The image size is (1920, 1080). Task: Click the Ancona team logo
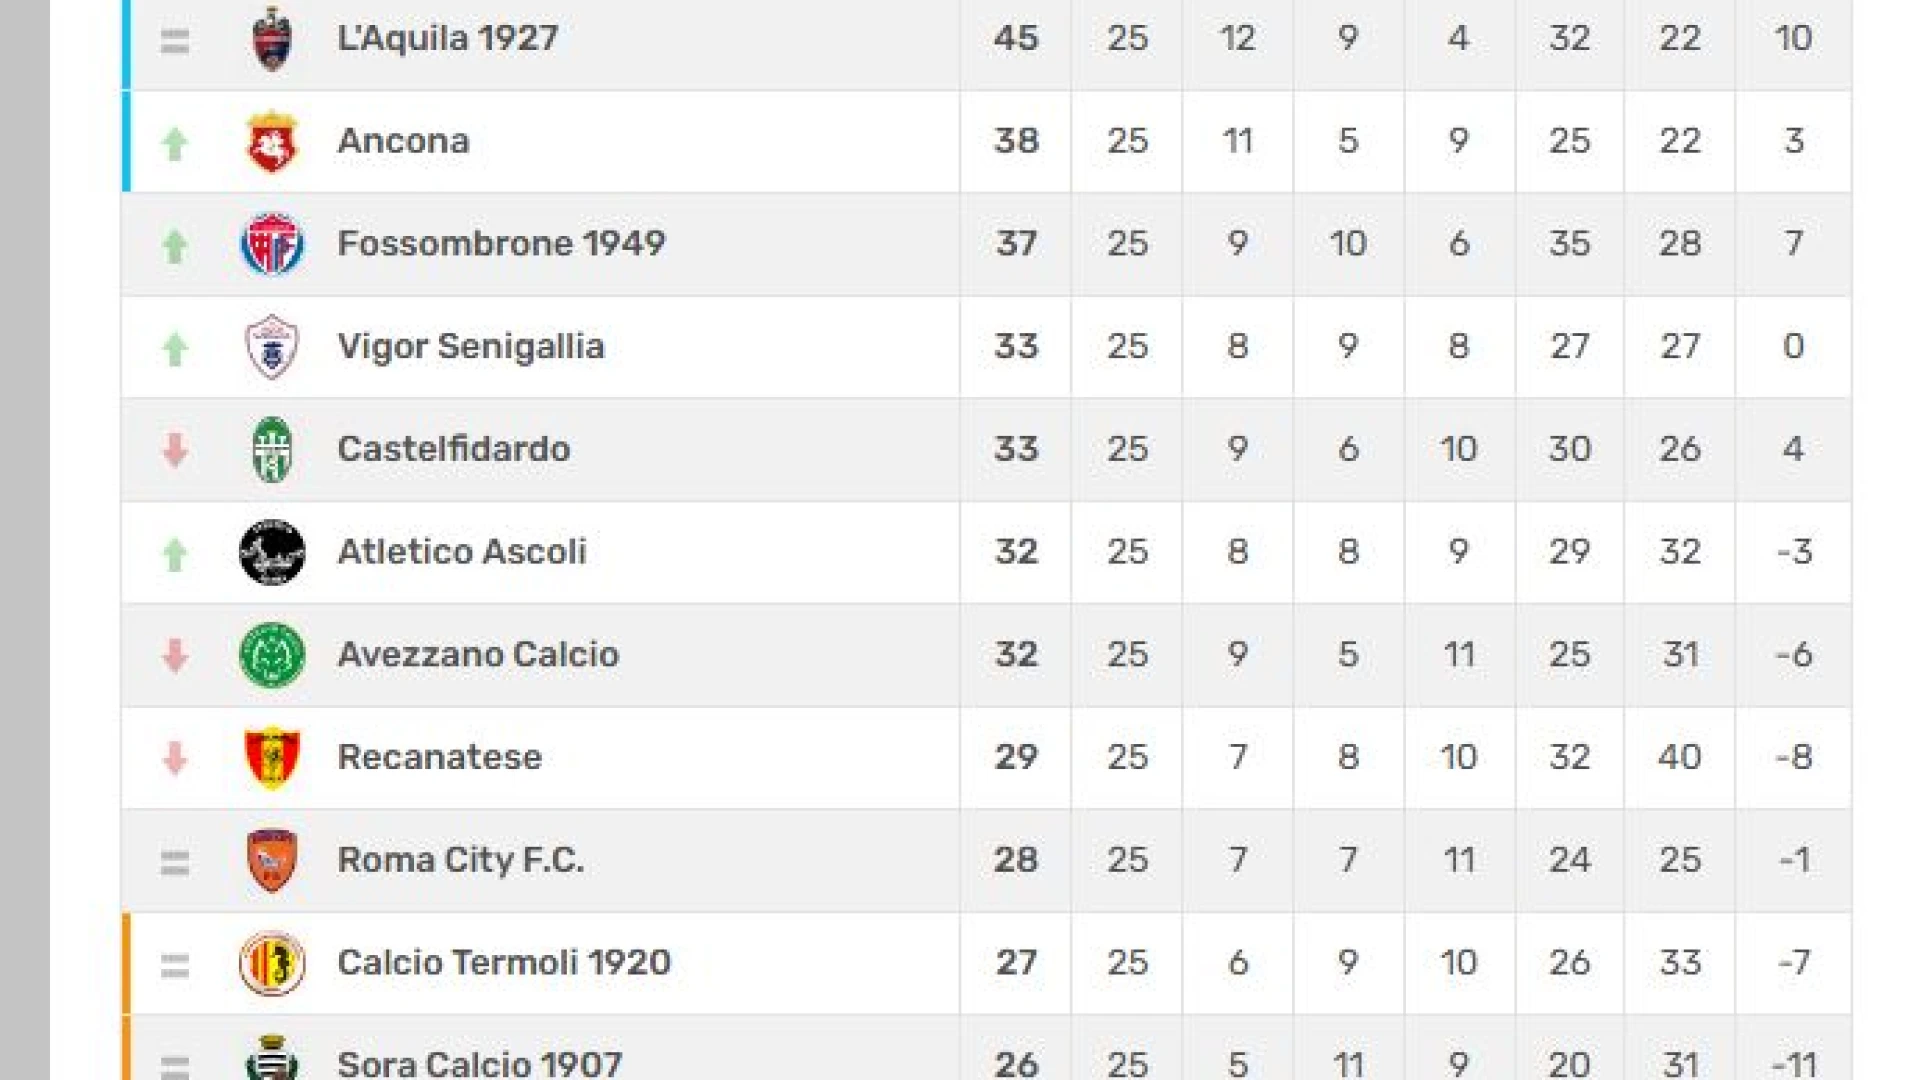(272, 141)
